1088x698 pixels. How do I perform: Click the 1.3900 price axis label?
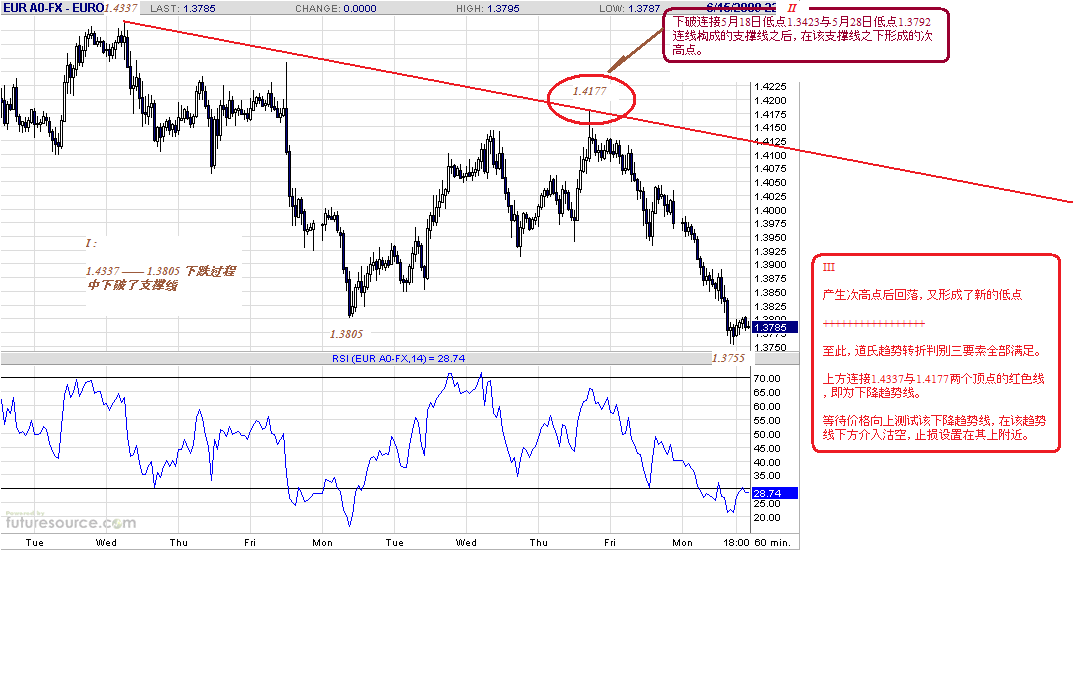point(770,264)
